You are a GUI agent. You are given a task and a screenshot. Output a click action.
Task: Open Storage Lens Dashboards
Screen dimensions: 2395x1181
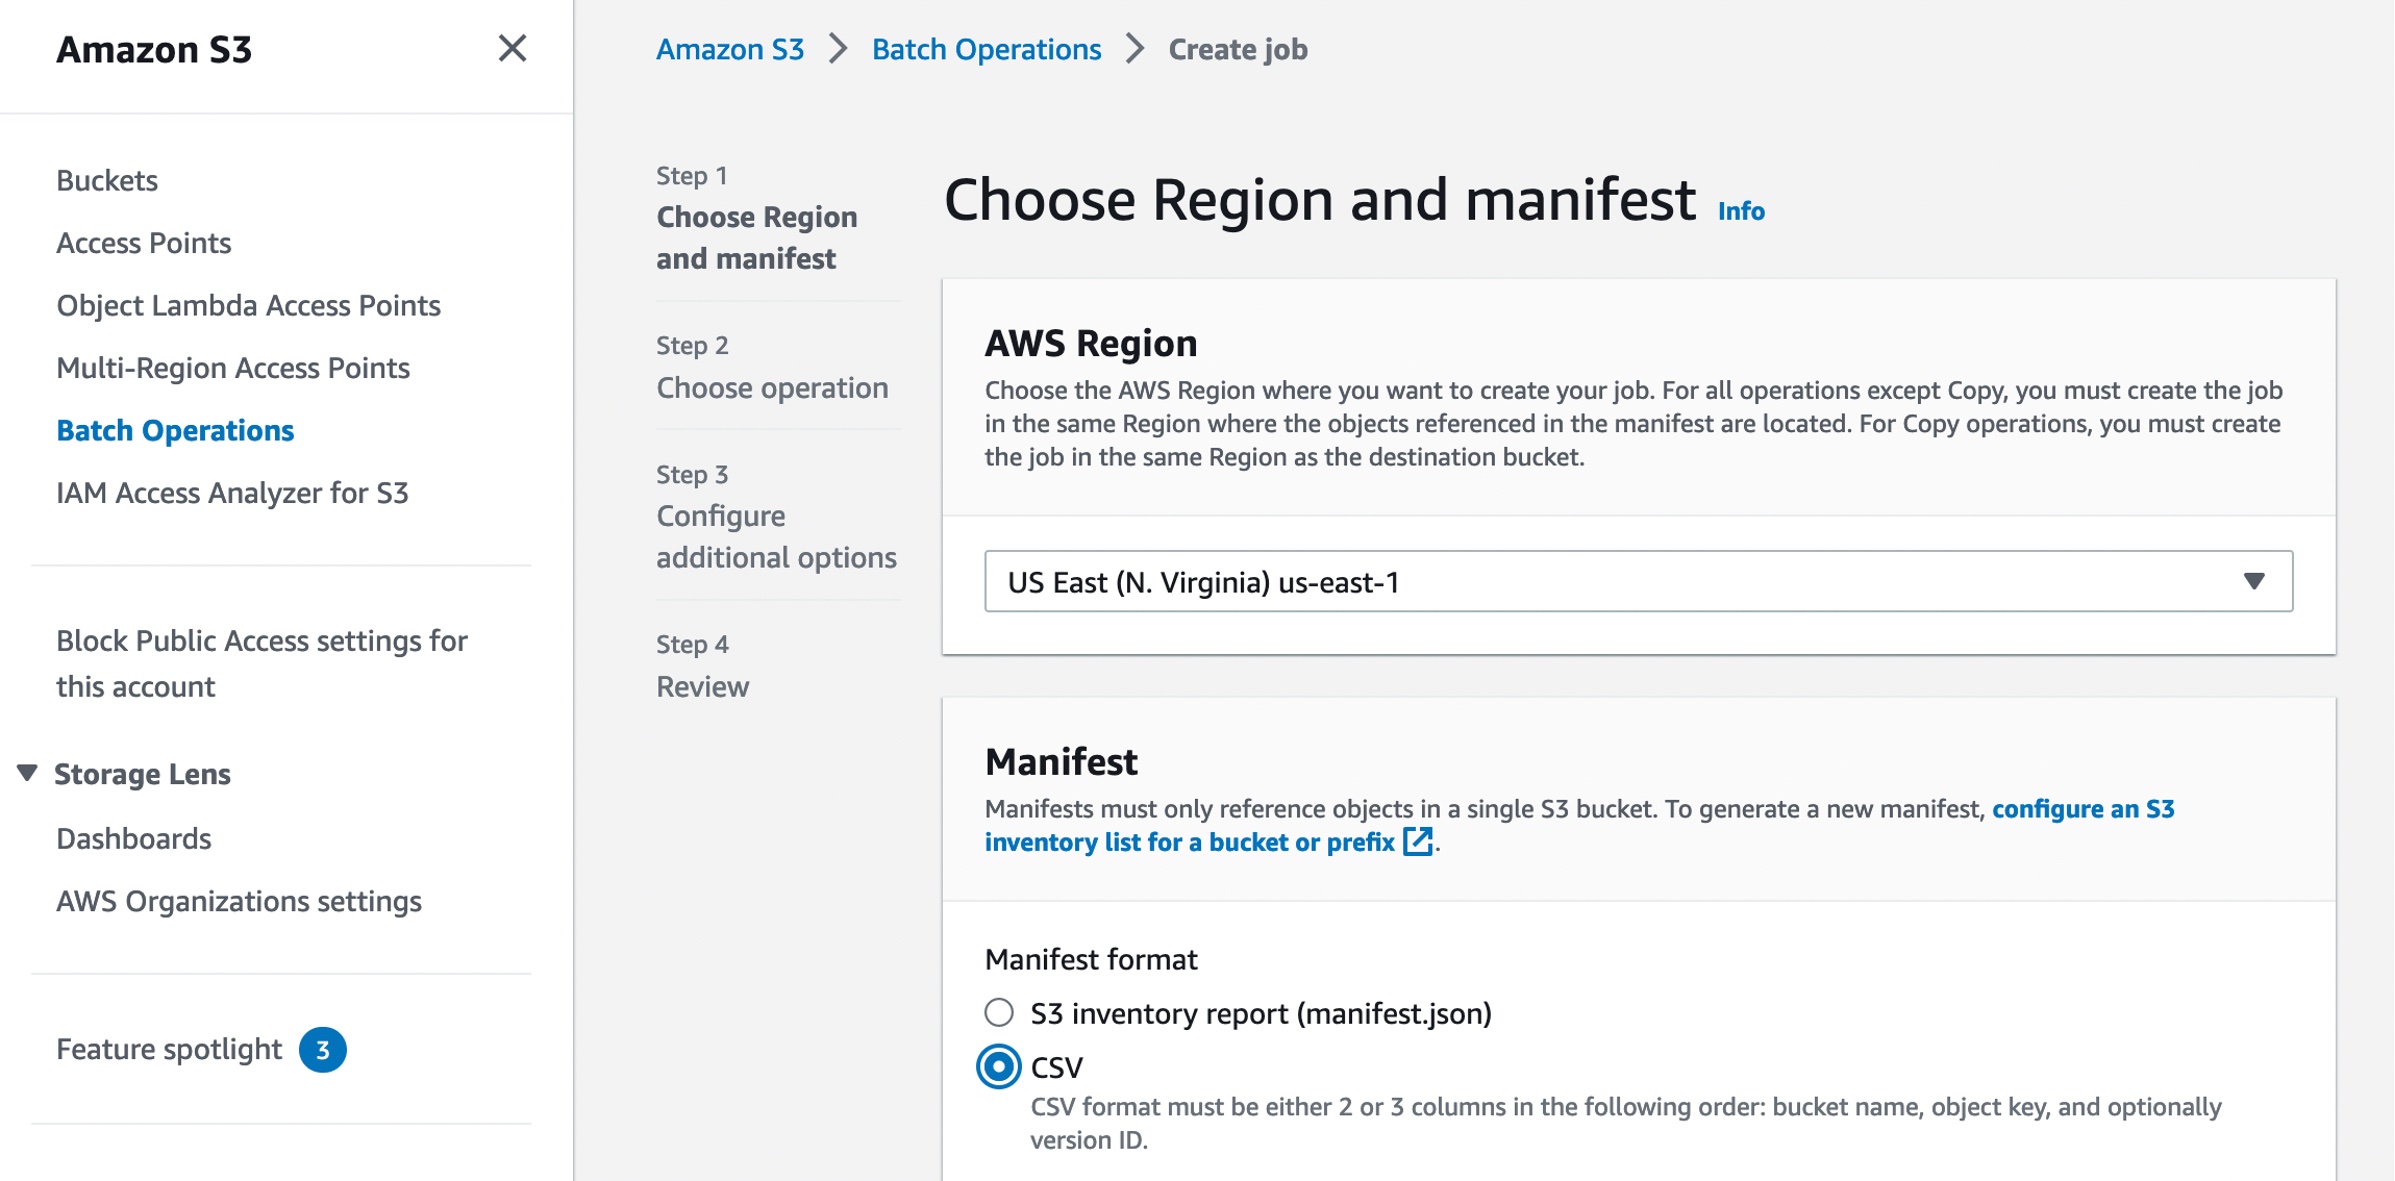tap(133, 838)
